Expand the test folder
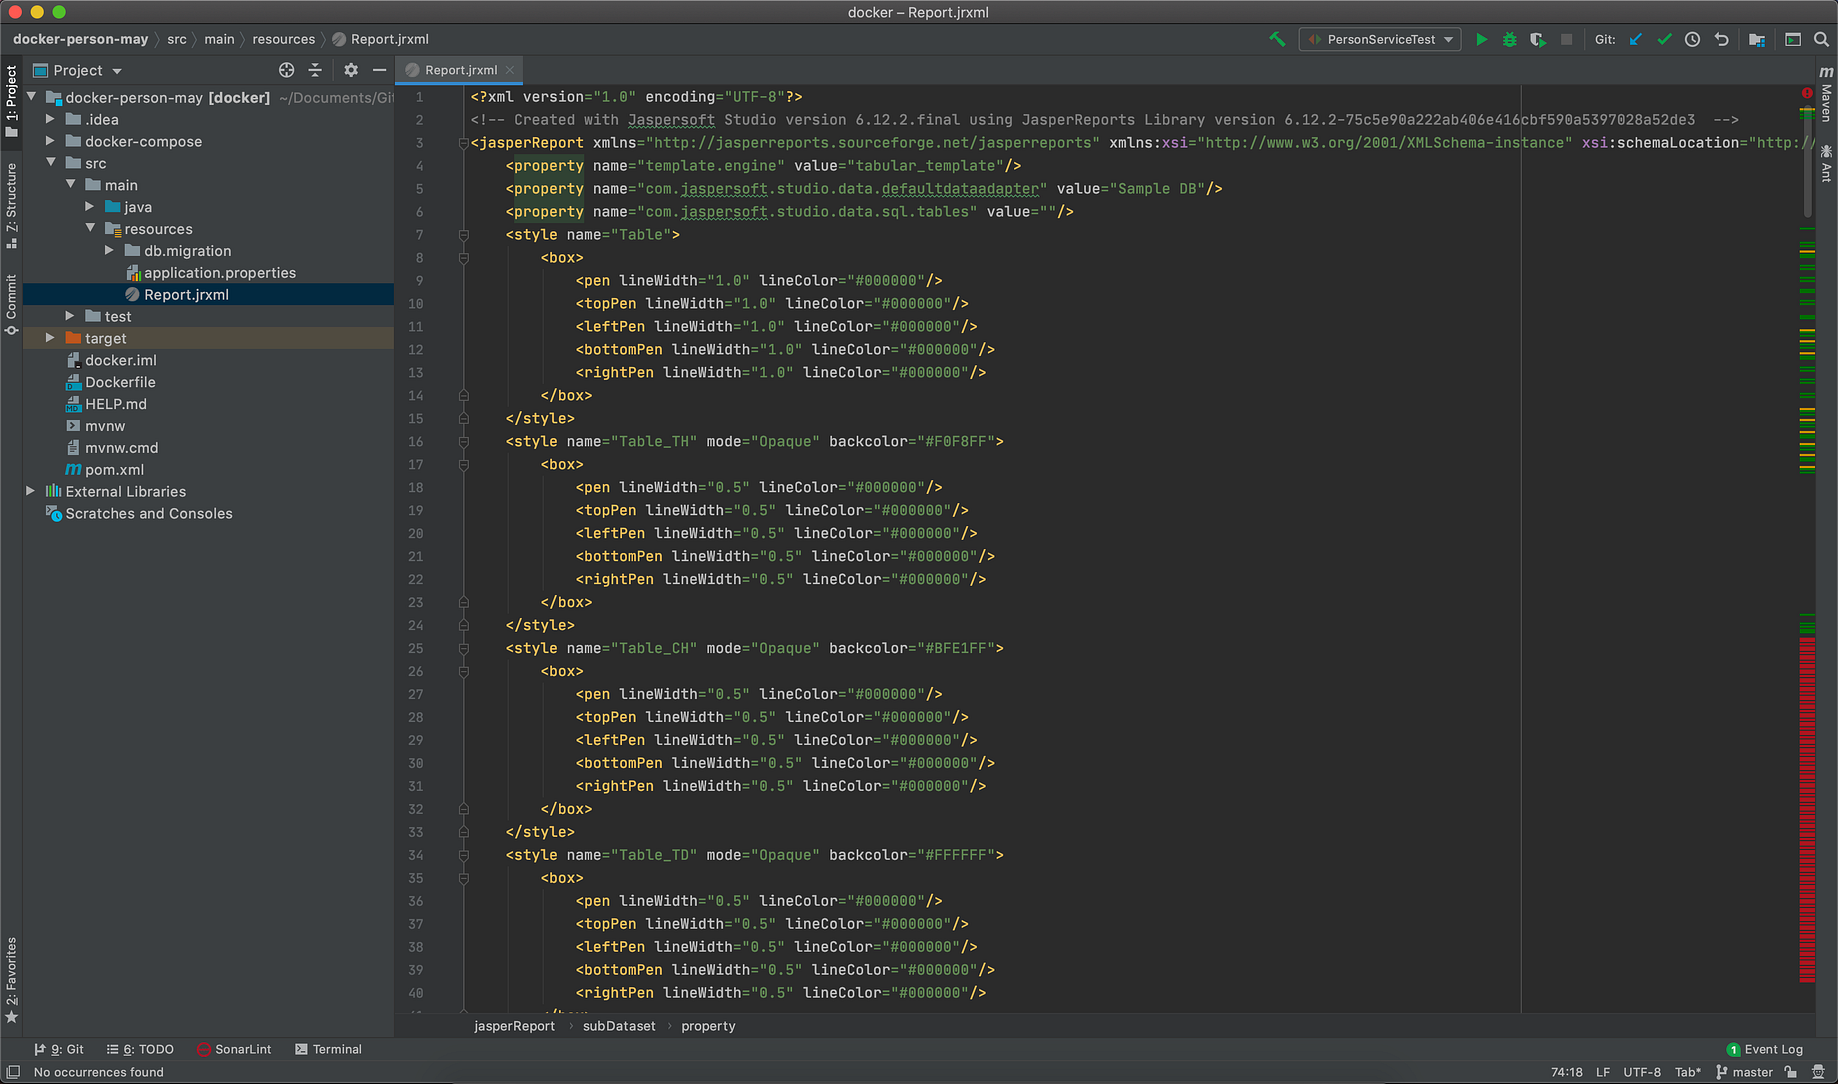The image size is (1838, 1084). pos(70,316)
